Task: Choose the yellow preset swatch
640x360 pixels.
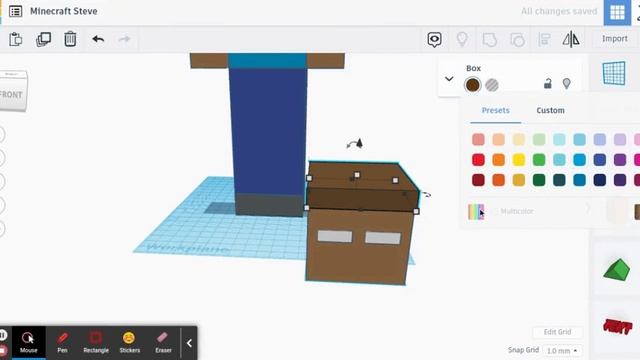Action: click(x=519, y=160)
